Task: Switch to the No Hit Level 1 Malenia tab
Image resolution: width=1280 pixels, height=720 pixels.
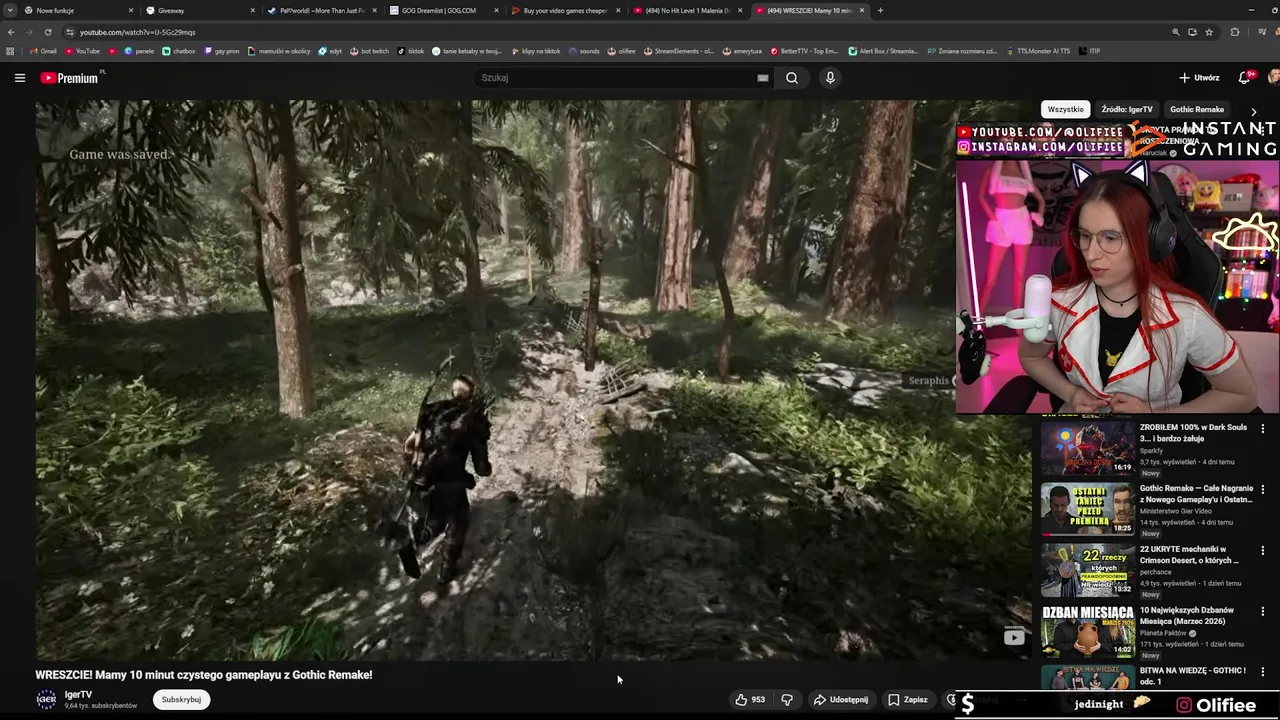Action: pos(687,10)
